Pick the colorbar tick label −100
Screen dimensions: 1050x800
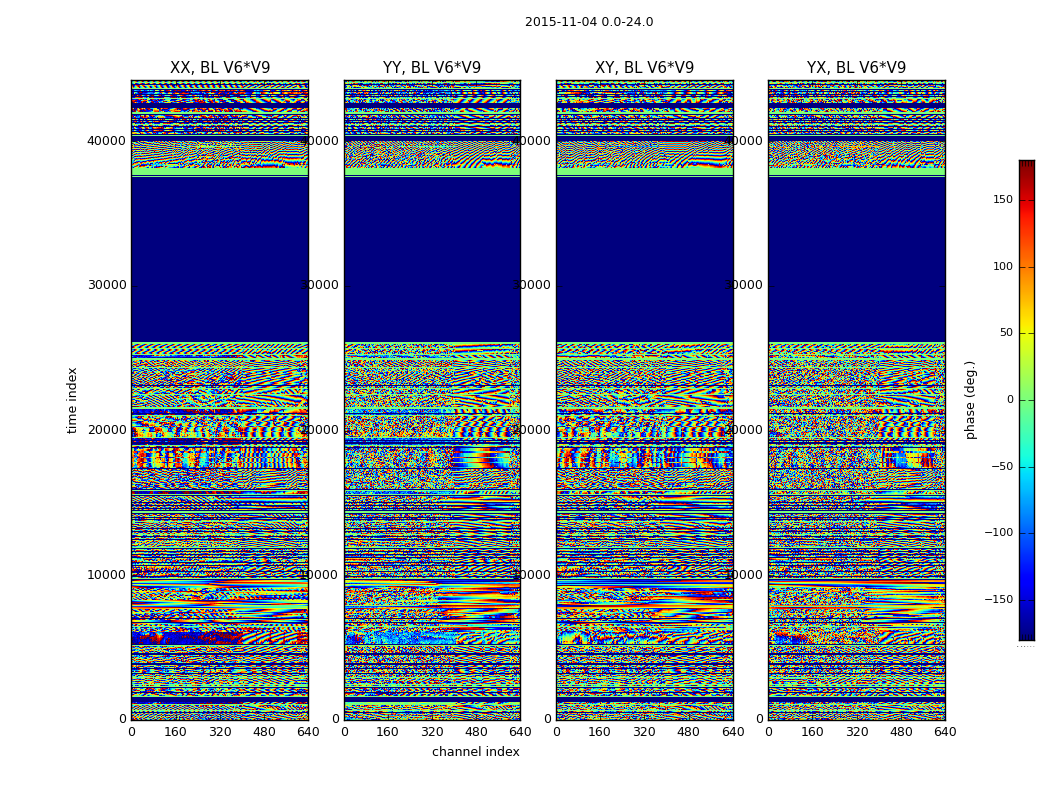(x=1000, y=533)
